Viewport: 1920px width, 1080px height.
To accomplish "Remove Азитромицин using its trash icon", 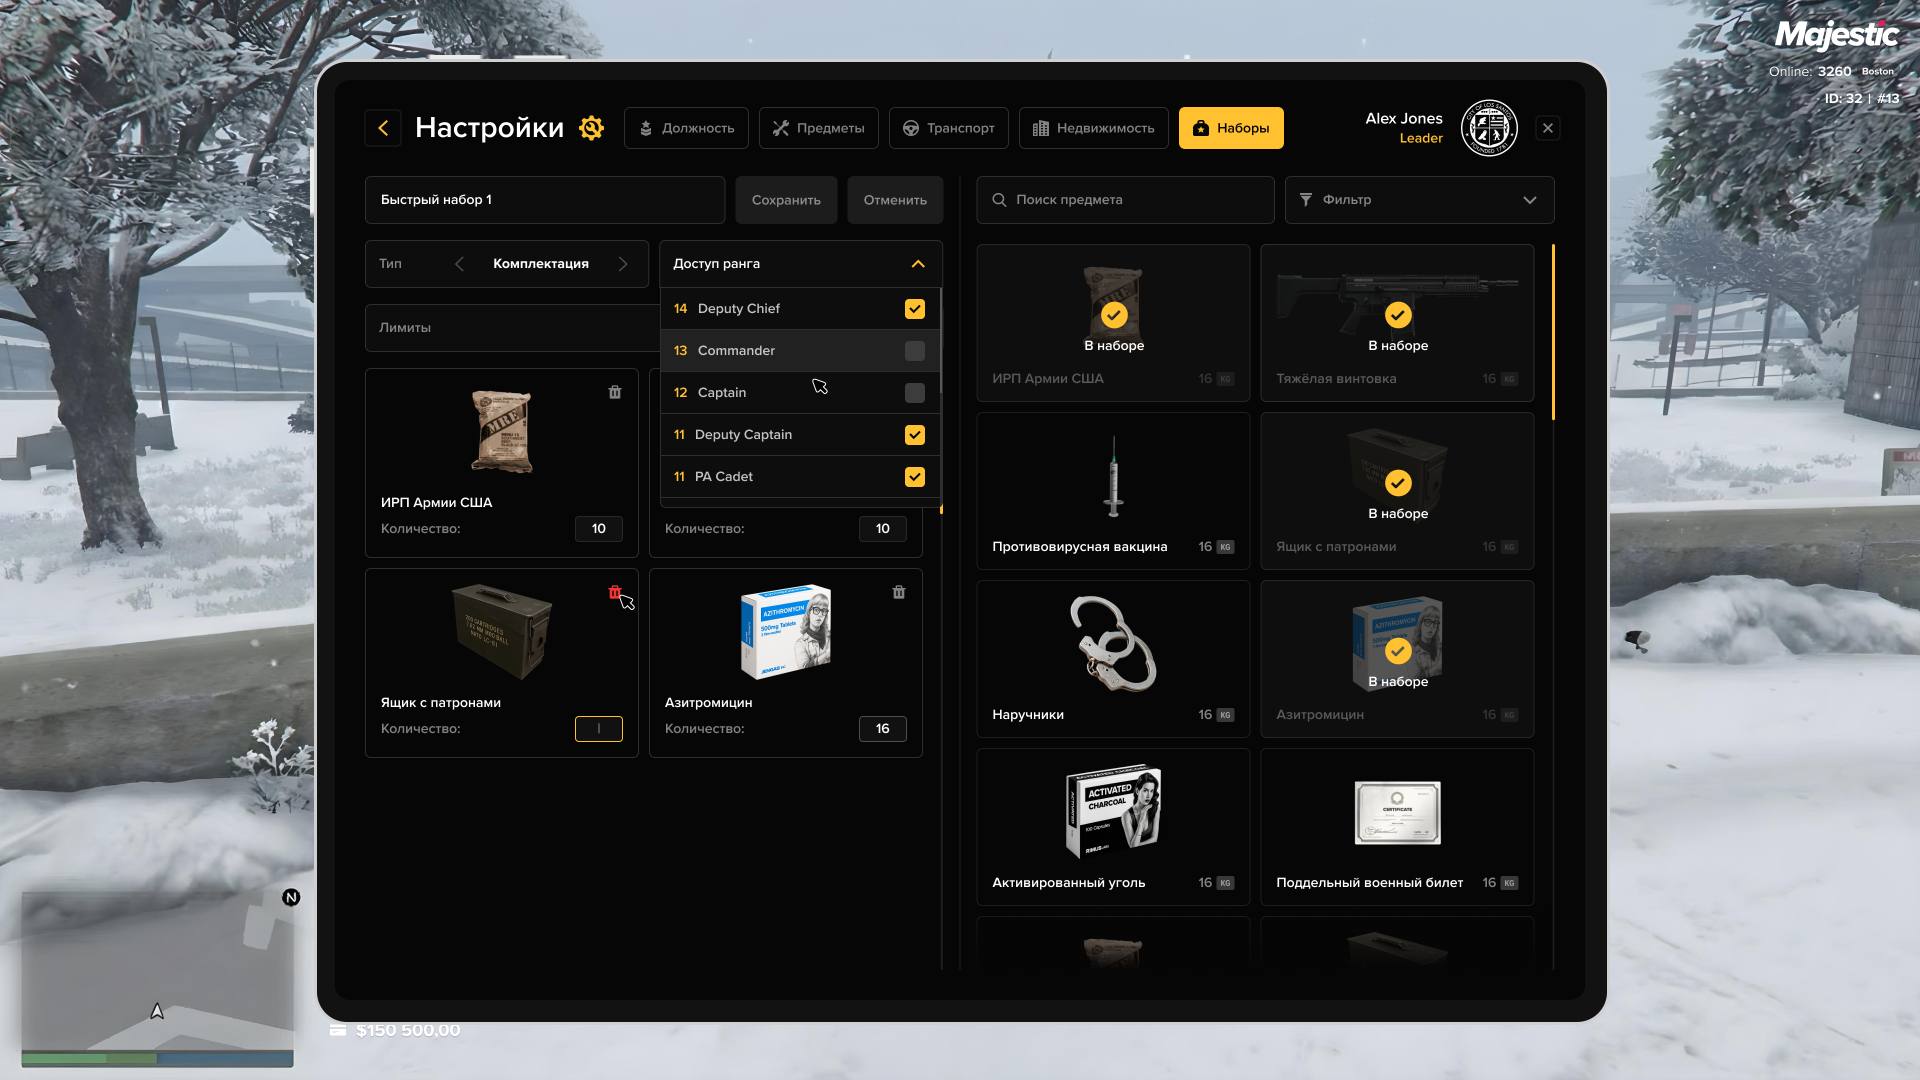I will pyautogui.click(x=898, y=592).
